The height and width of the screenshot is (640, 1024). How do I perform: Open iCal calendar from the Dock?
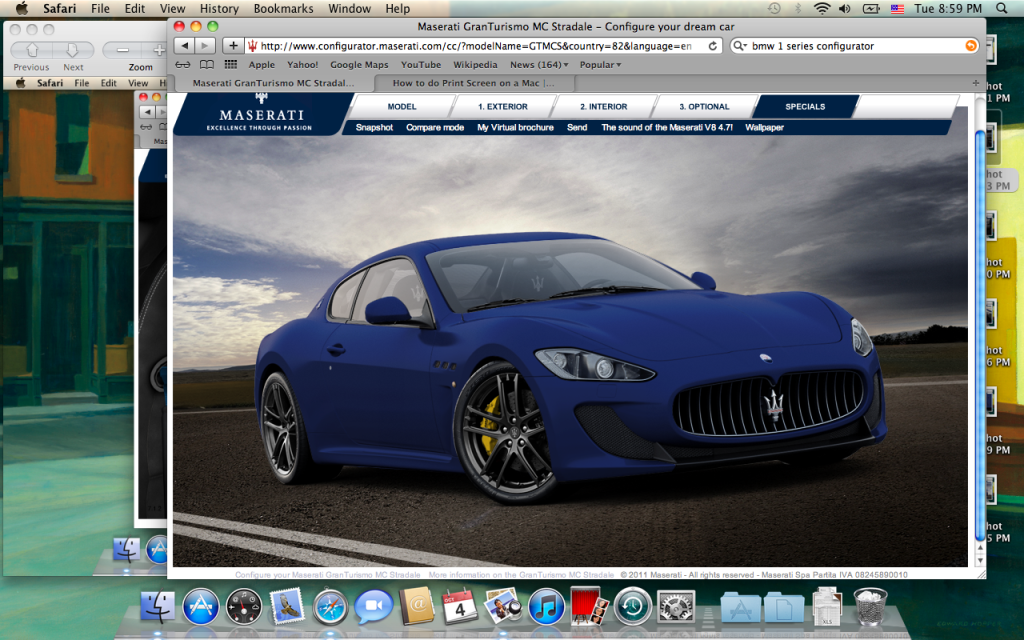pyautogui.click(x=460, y=606)
